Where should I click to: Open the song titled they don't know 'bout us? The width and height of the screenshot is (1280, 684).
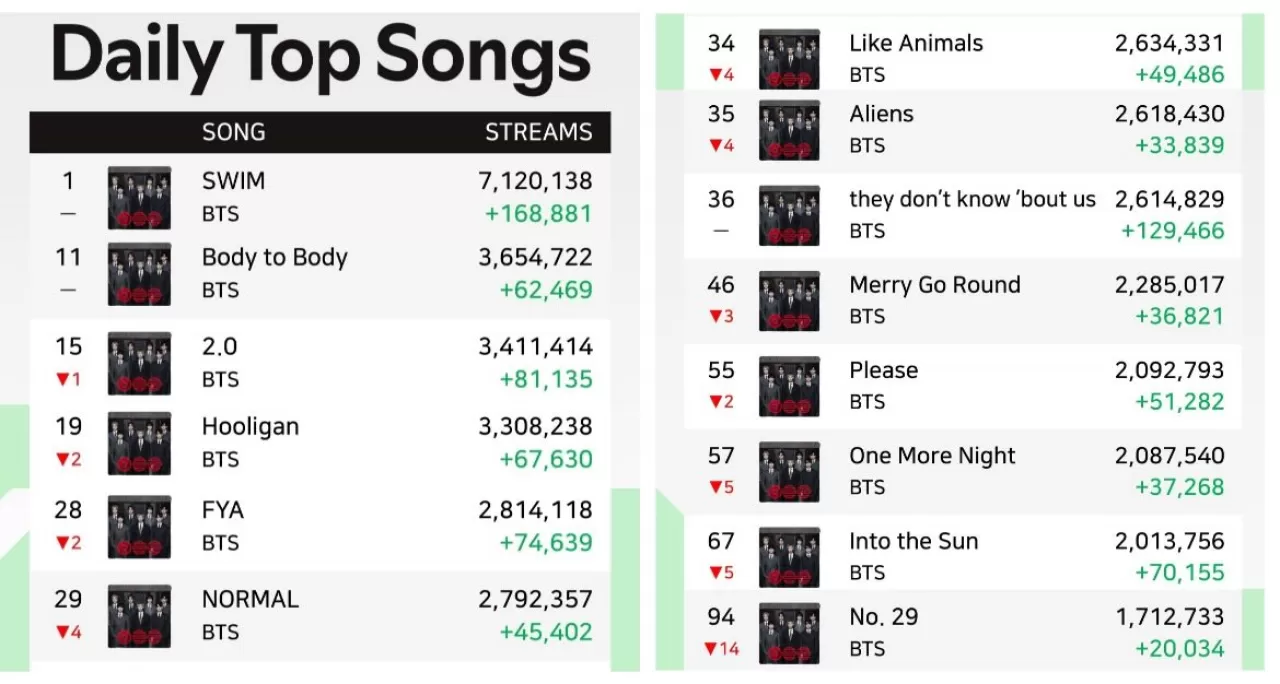971,199
